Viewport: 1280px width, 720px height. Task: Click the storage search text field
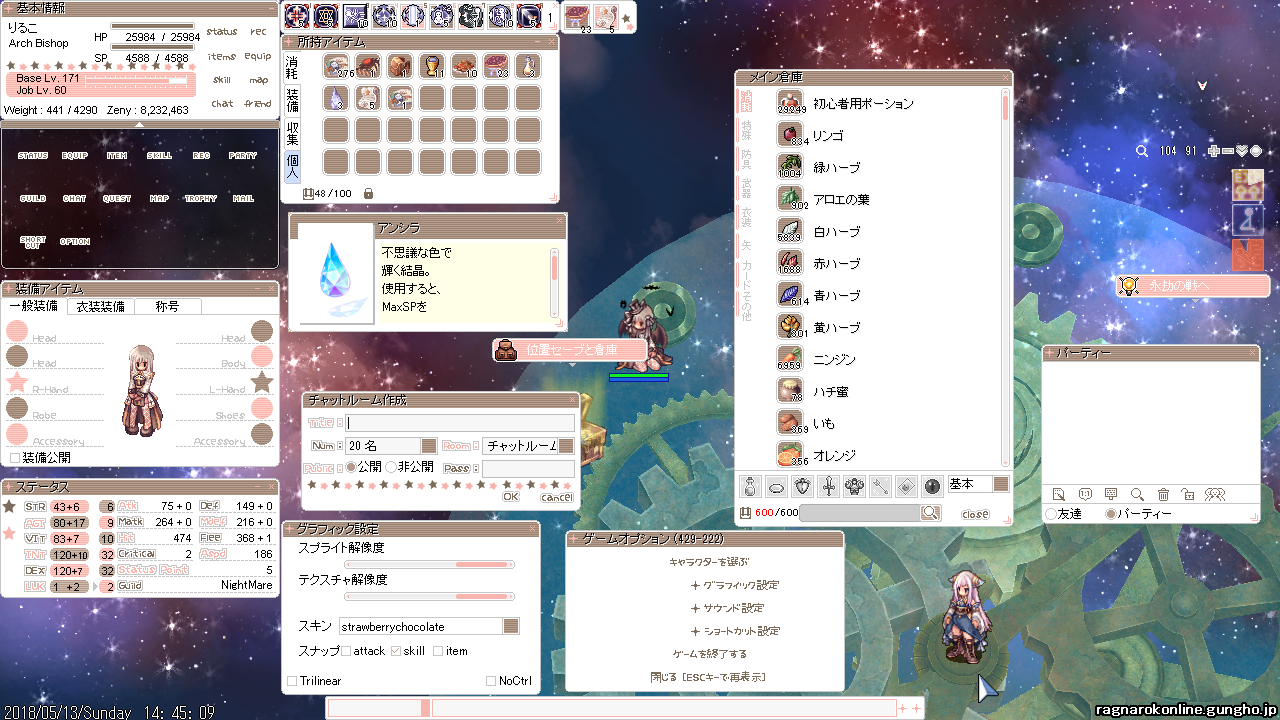pyautogui.click(x=859, y=513)
